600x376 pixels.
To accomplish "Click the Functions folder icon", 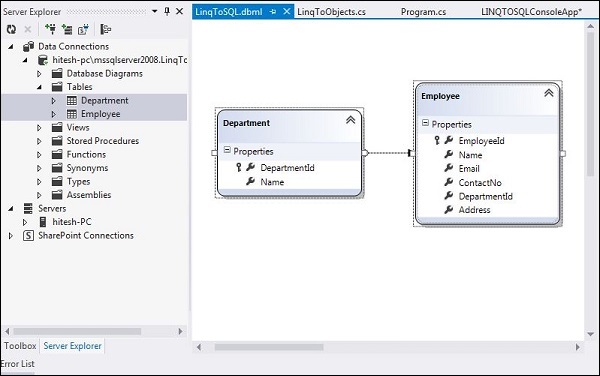I will click(x=57, y=155).
